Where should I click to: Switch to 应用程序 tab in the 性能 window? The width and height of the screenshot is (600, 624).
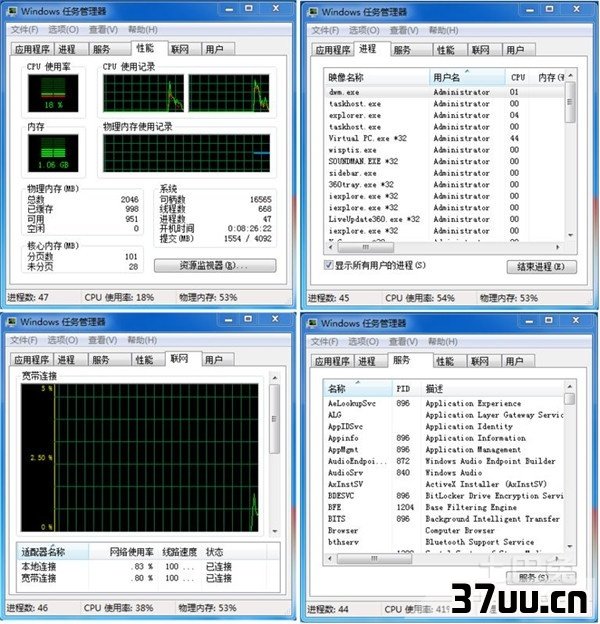click(32, 49)
